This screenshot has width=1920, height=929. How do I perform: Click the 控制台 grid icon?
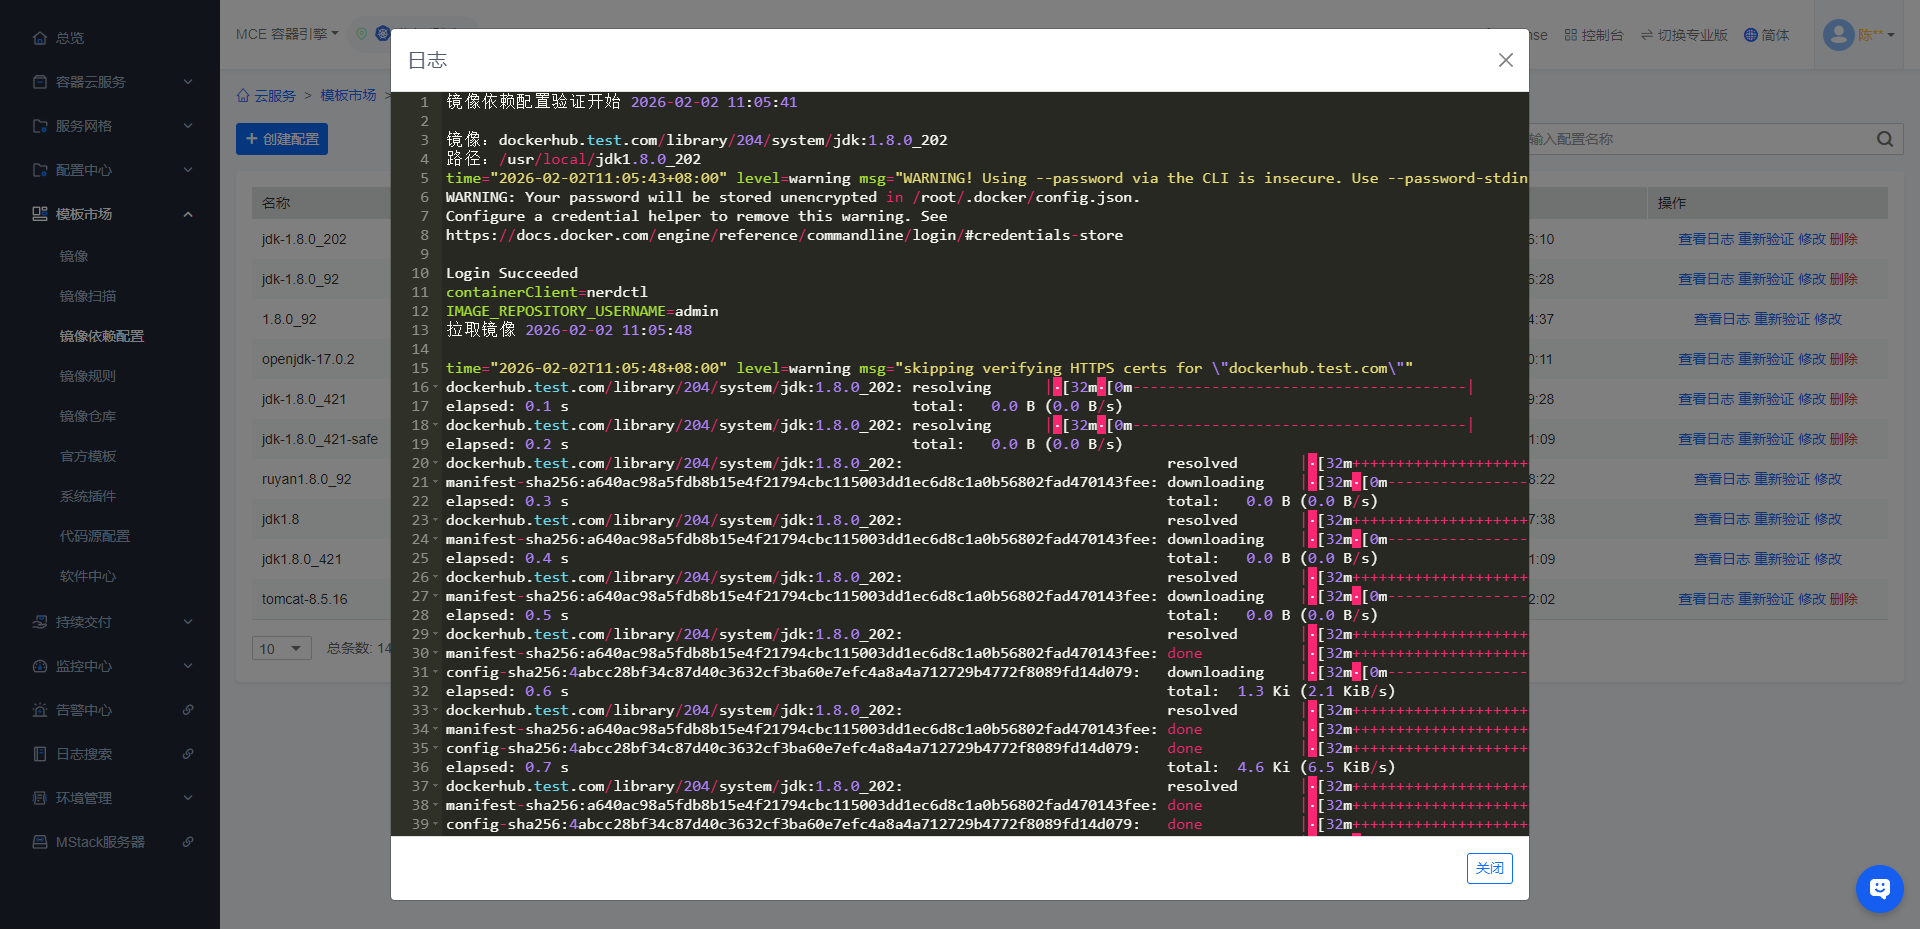click(1570, 35)
